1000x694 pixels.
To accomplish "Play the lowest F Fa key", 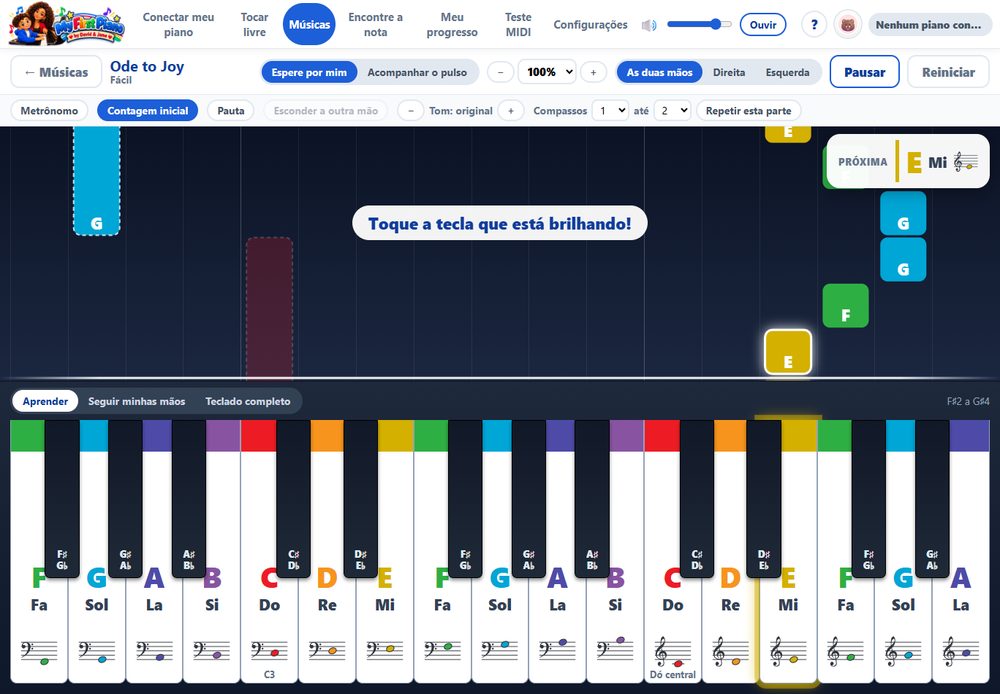I will pos(38,625).
